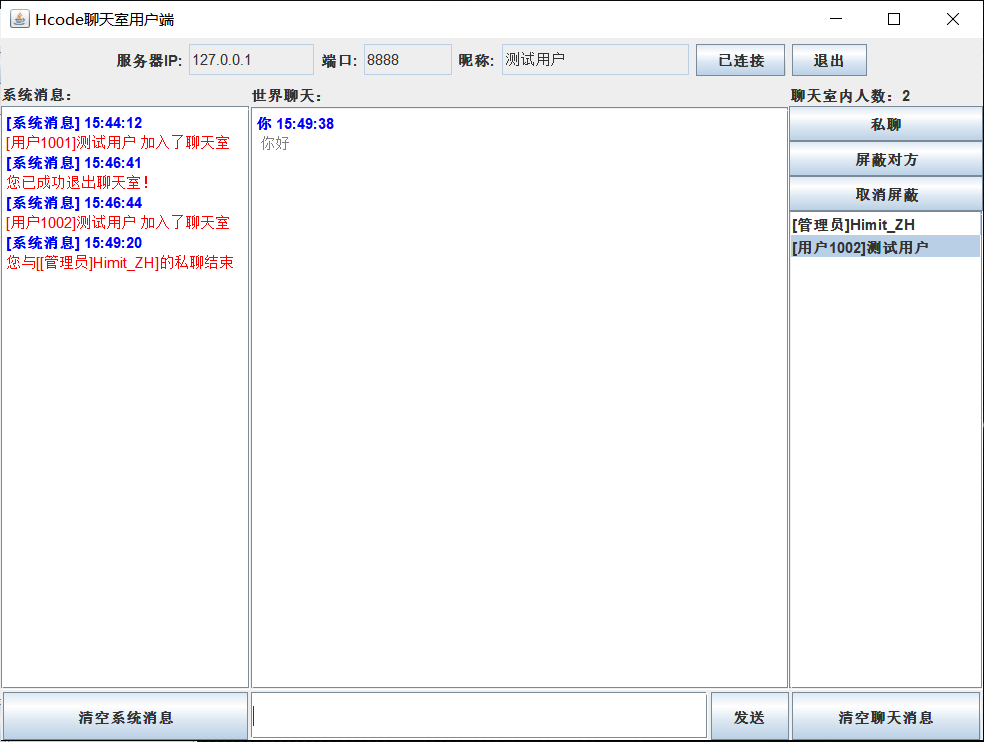The image size is (984, 742).
Task: Click 屏蔽对方 to block the selected user
Action: (884, 160)
